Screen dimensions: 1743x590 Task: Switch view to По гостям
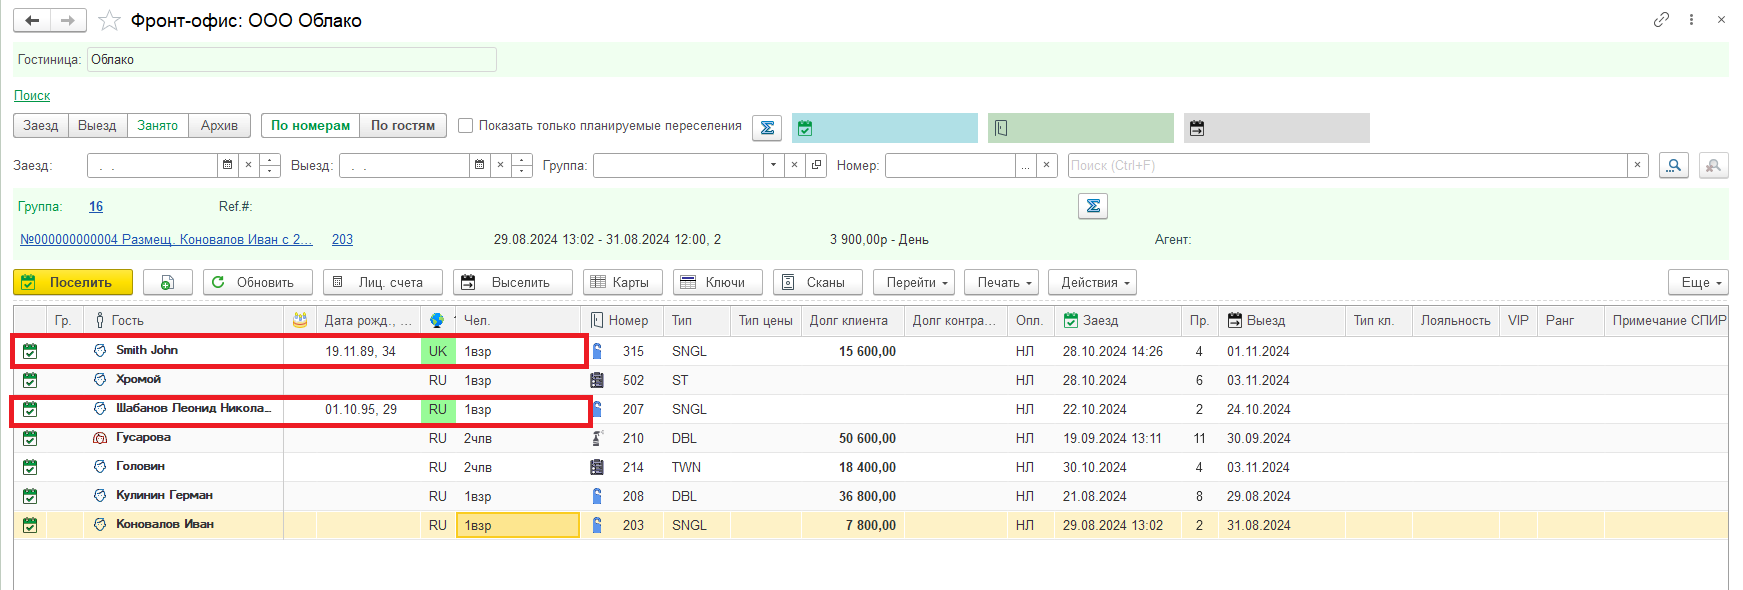tap(403, 126)
